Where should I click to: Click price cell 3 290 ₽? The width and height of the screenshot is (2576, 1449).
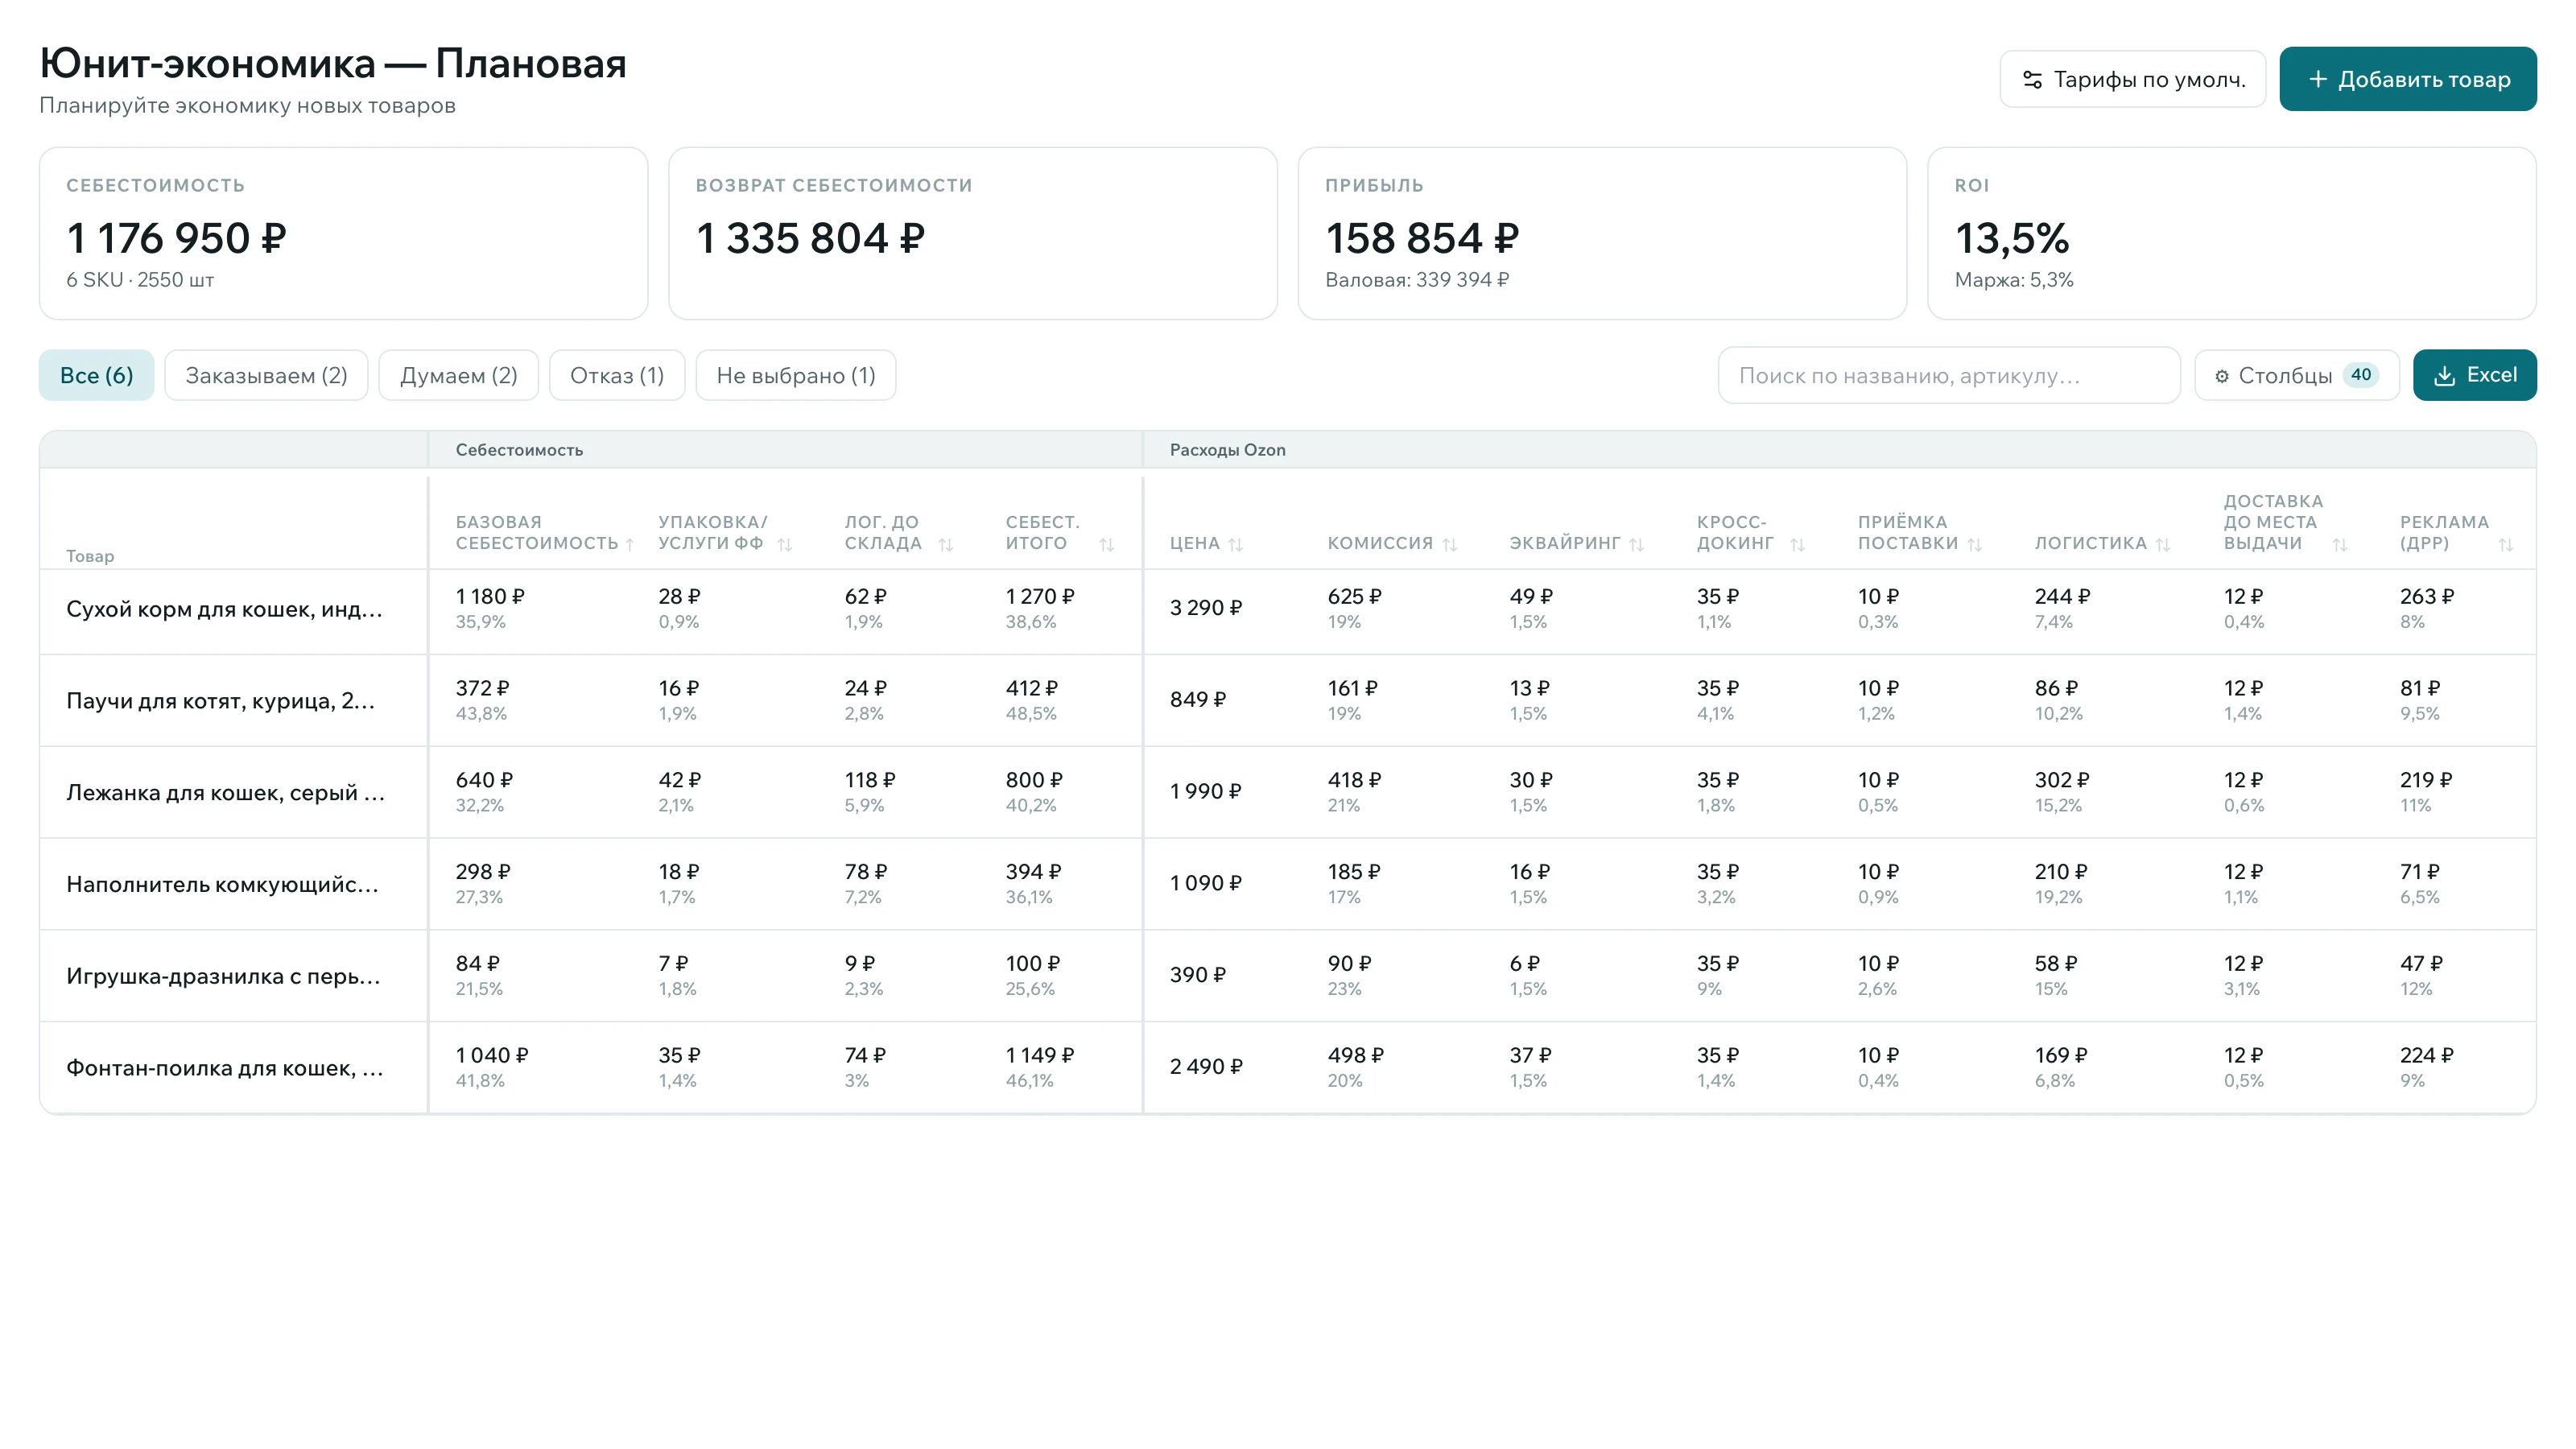click(x=1206, y=608)
